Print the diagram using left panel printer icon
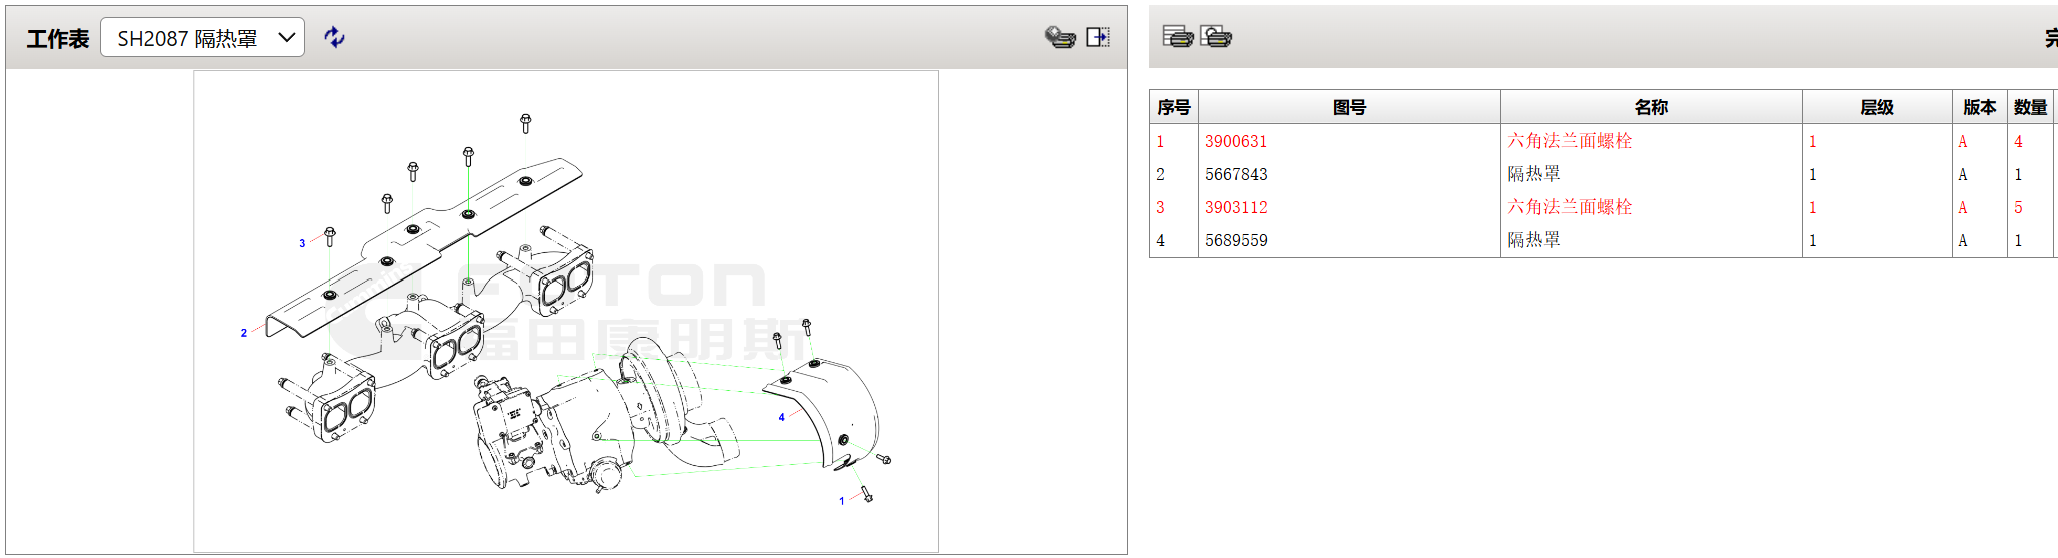Image resolution: width=2058 pixels, height=558 pixels. [x=1060, y=37]
